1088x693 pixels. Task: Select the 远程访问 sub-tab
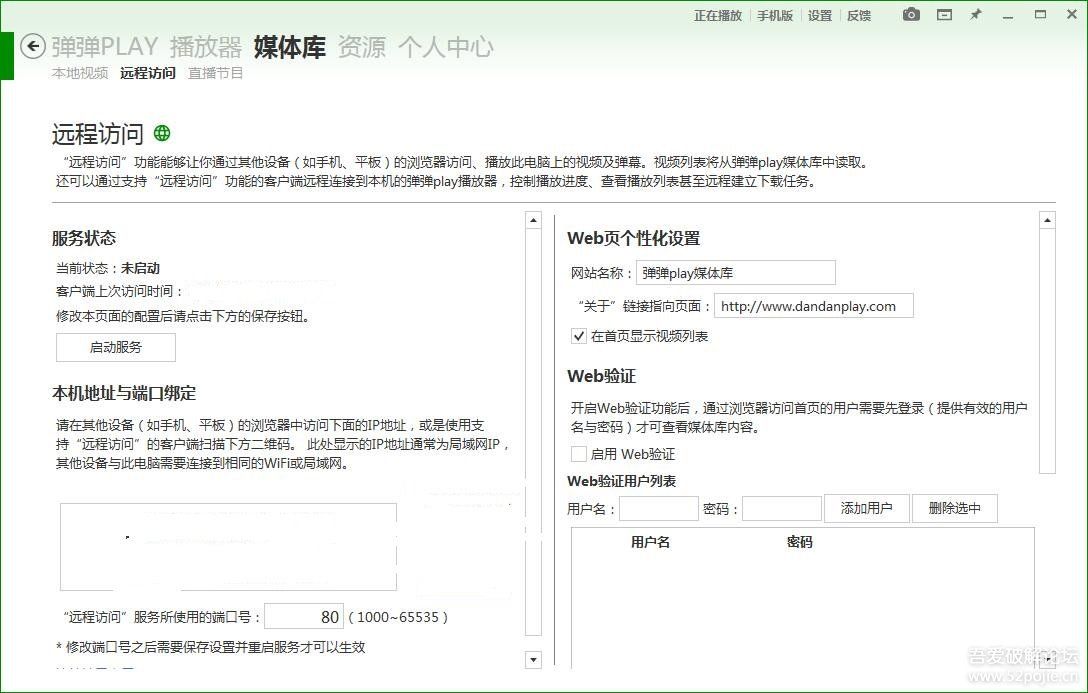point(148,73)
